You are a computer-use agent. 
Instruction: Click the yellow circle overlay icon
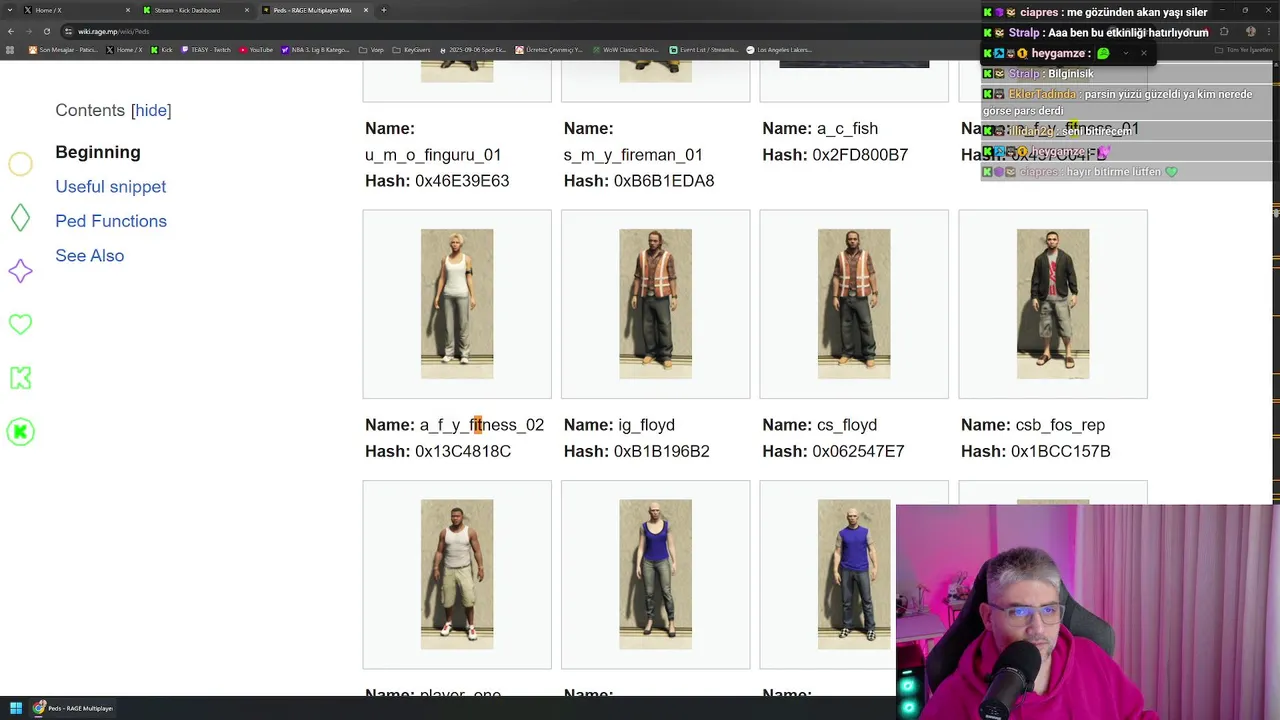pyautogui.click(x=20, y=164)
